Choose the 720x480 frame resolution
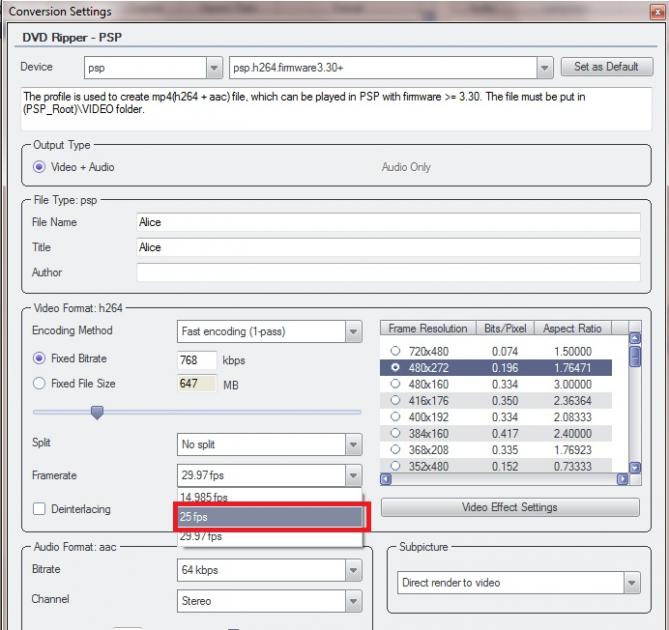669x630 pixels. tap(396, 351)
